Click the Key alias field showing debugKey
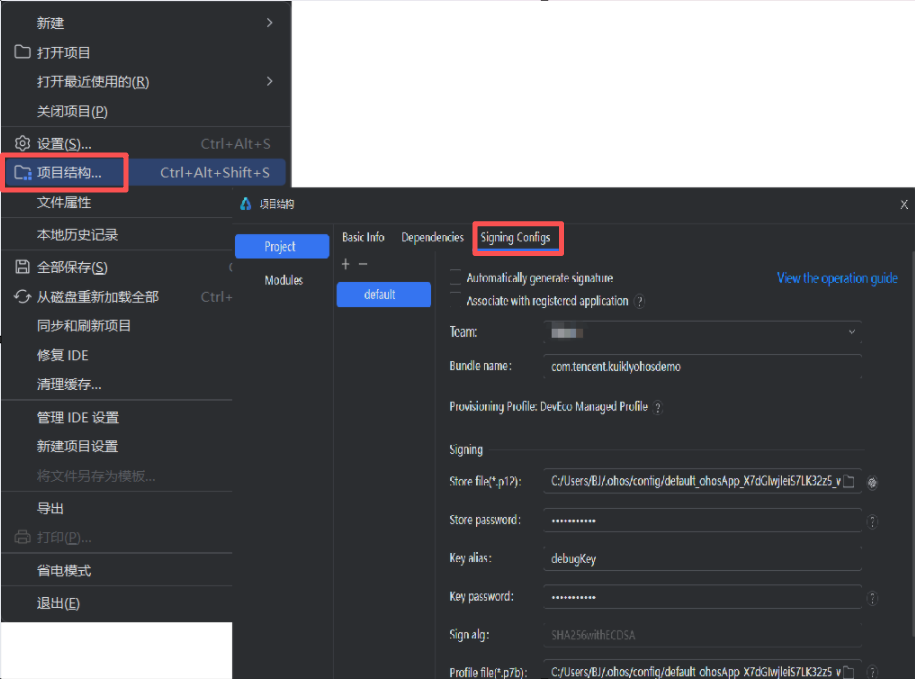915x679 pixels. [702, 558]
